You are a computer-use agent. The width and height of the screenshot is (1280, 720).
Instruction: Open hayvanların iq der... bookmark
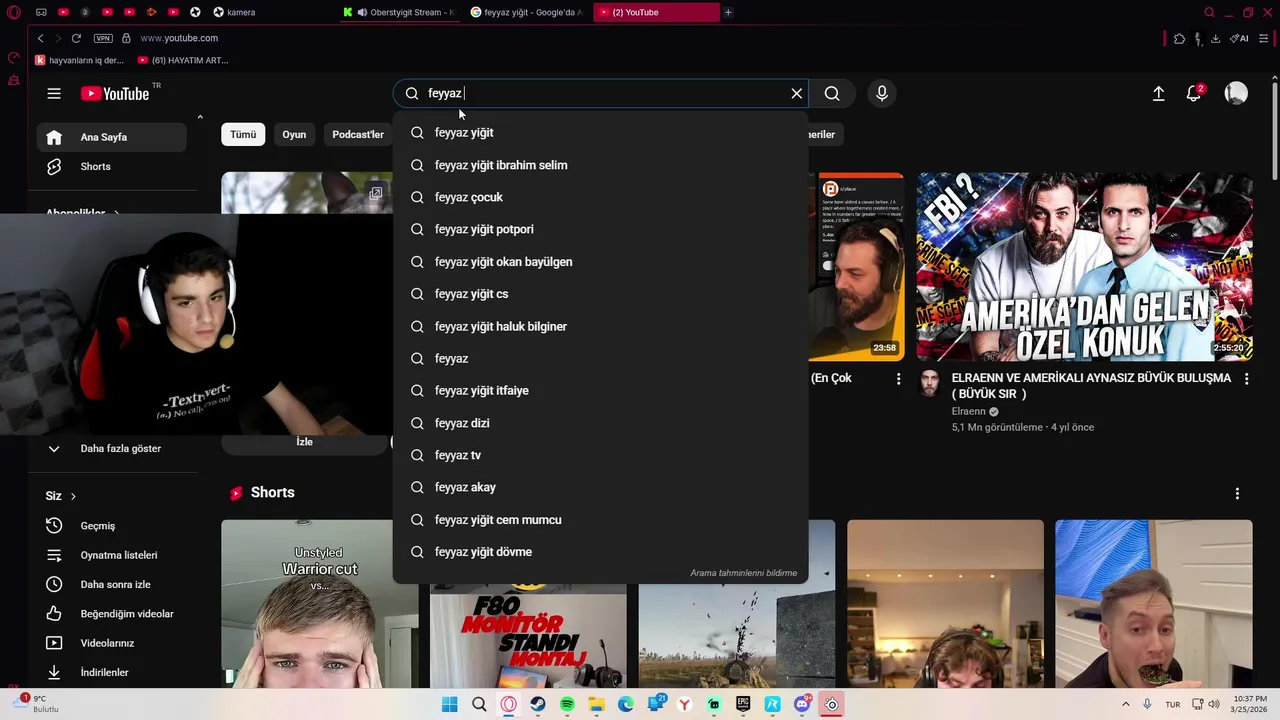[x=80, y=60]
